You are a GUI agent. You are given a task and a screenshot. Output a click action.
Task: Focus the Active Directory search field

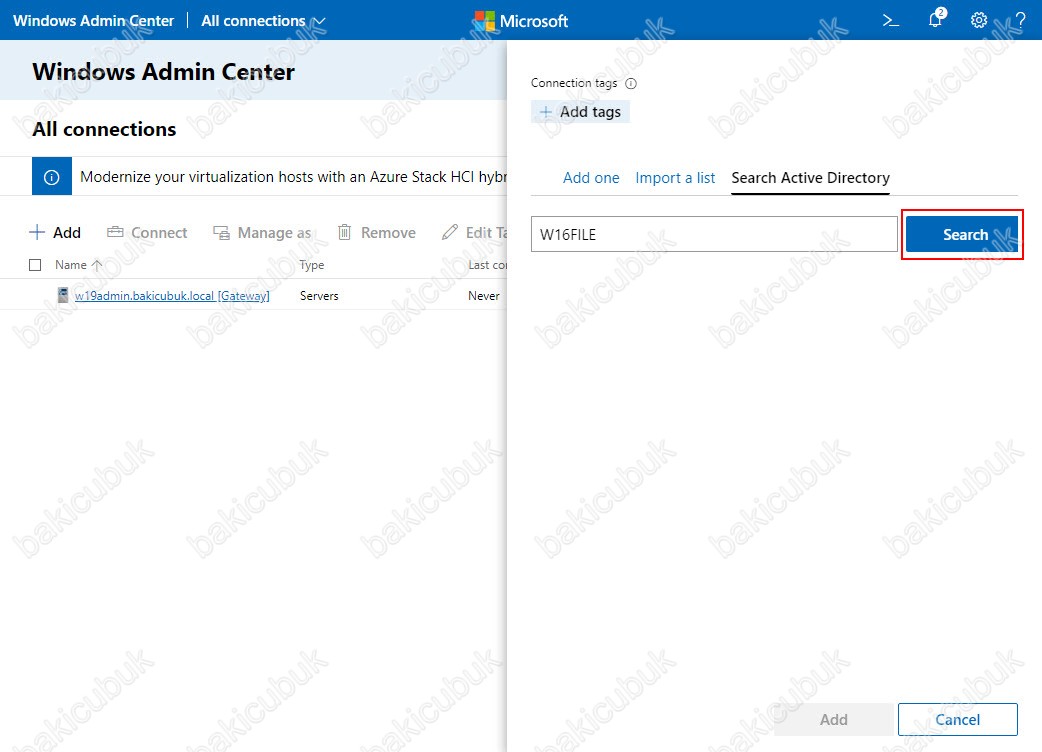(714, 235)
